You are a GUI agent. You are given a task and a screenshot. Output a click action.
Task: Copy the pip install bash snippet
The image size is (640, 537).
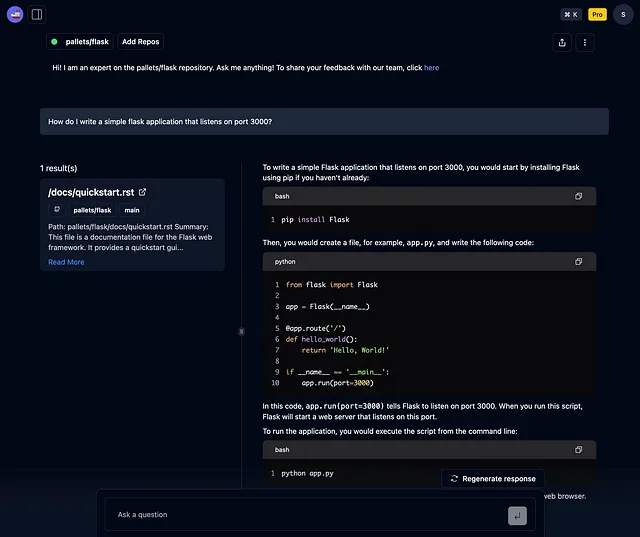[578, 196]
